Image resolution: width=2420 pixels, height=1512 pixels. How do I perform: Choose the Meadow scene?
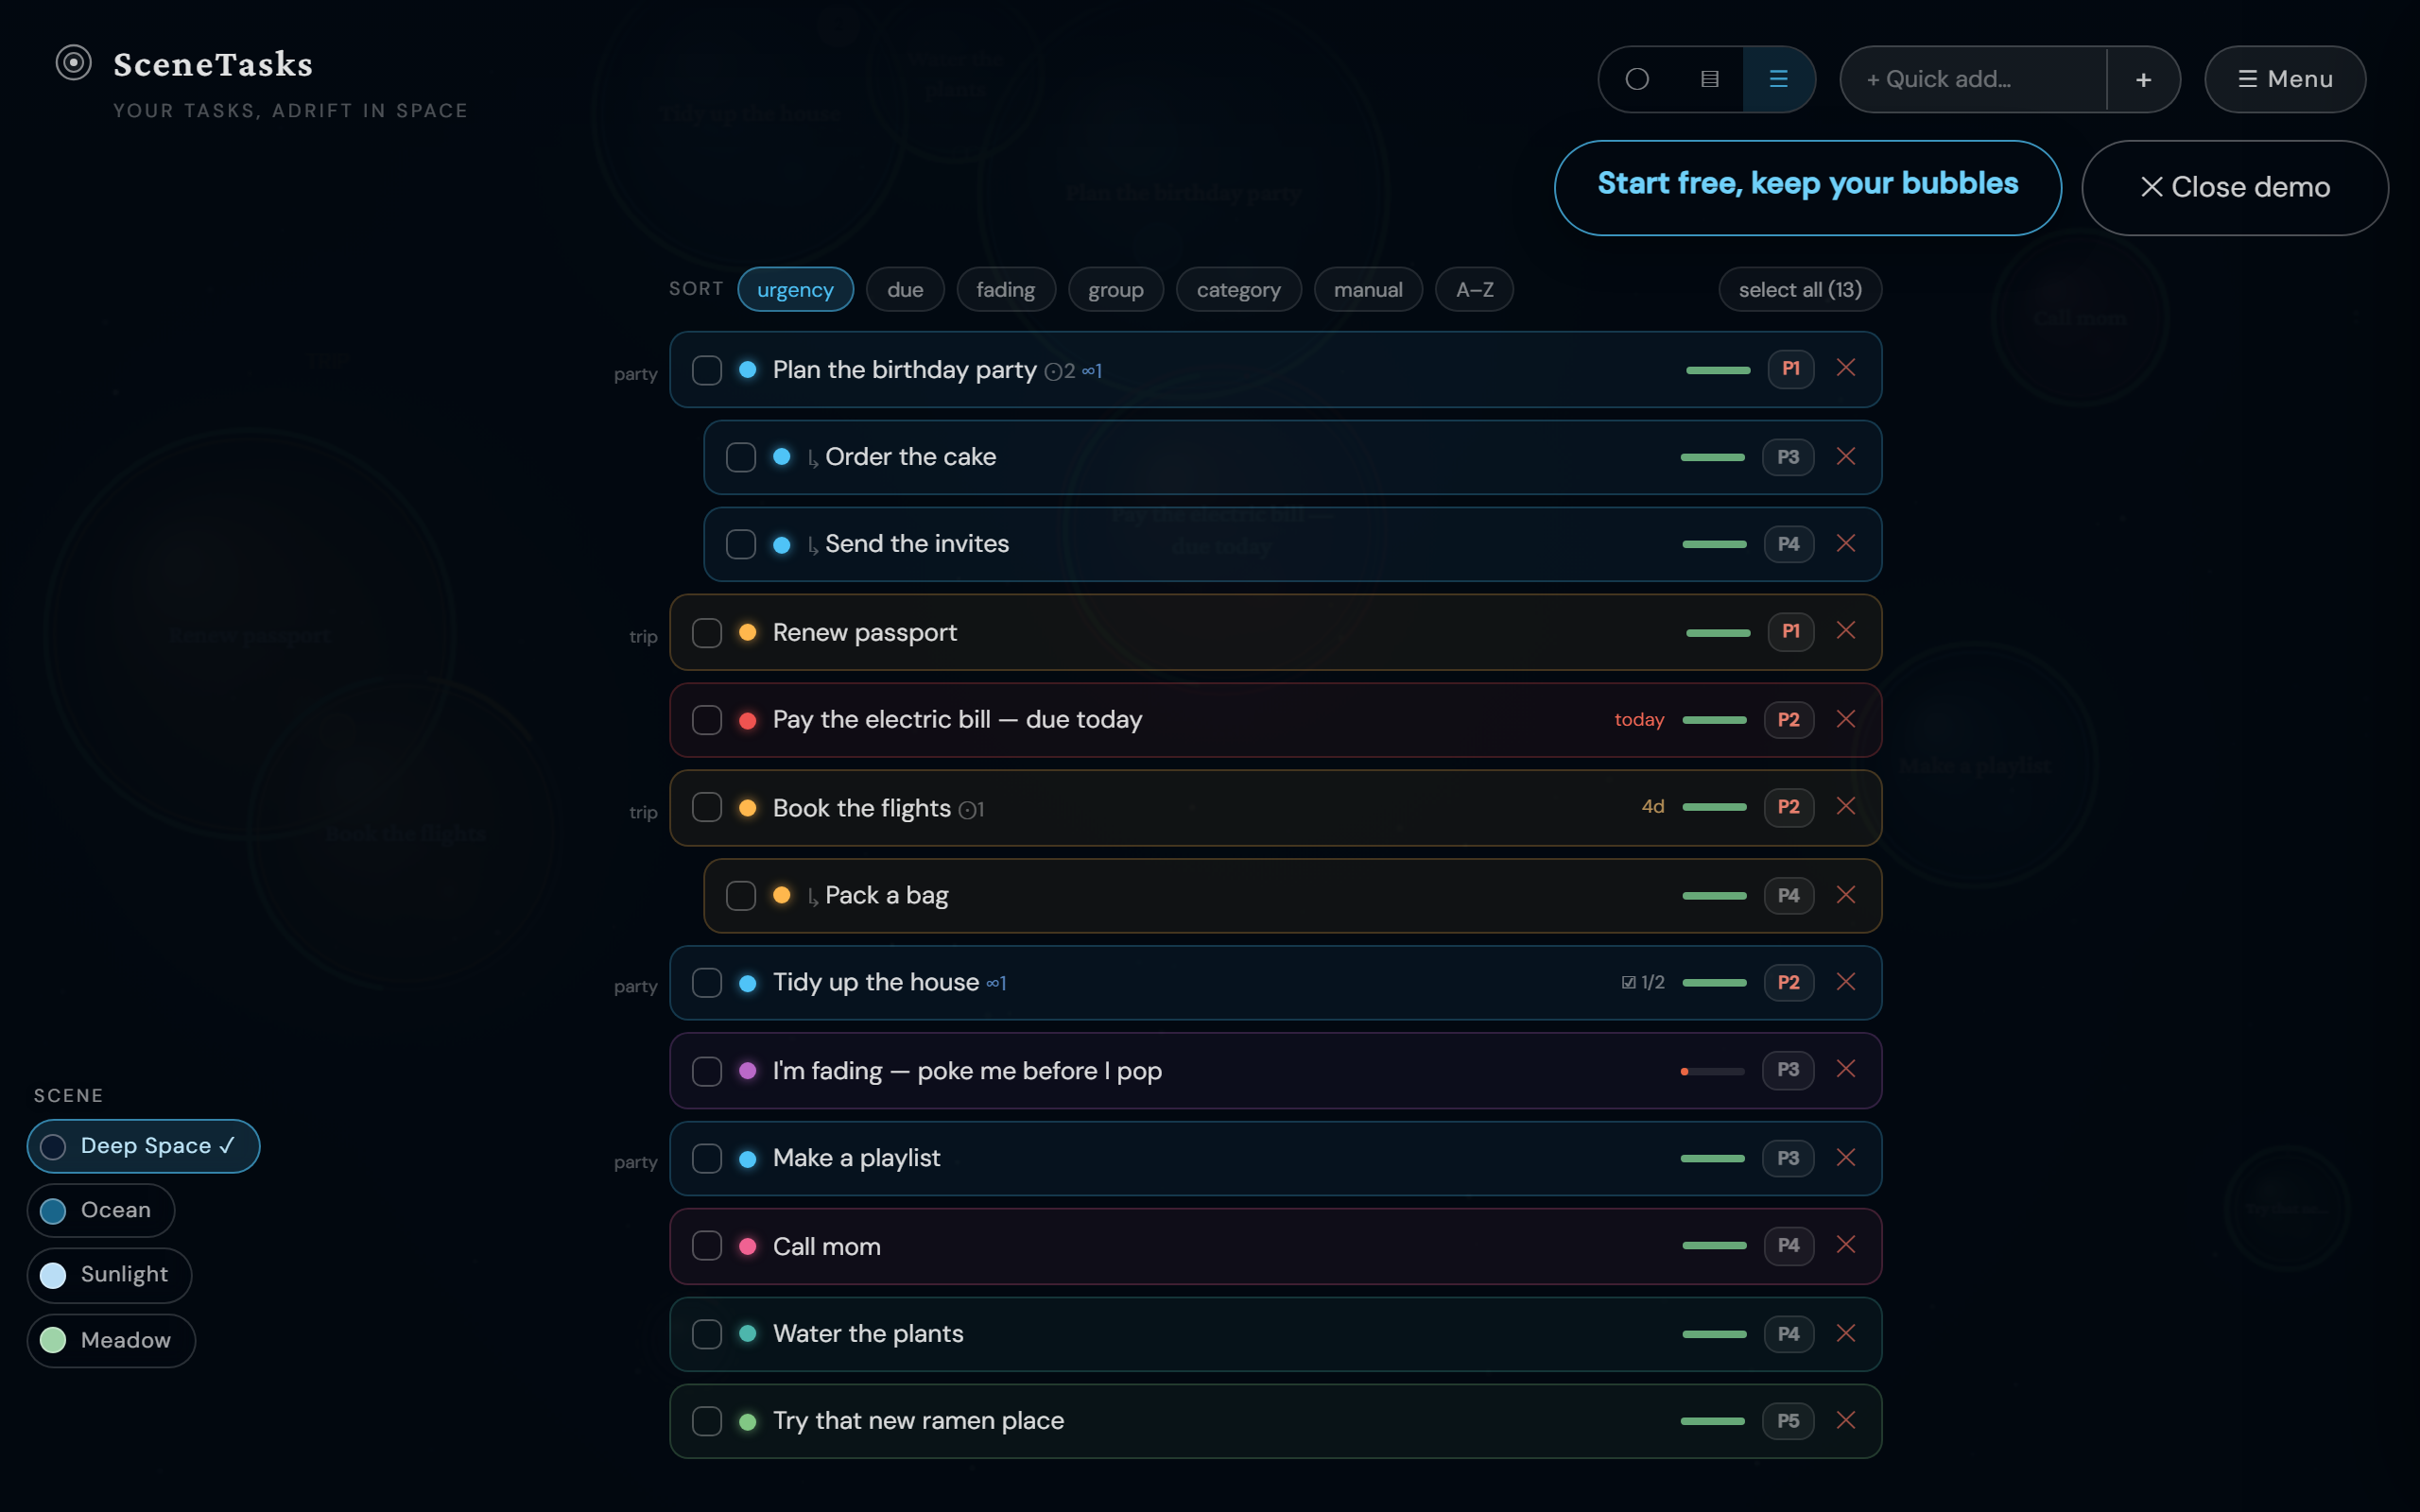(111, 1340)
